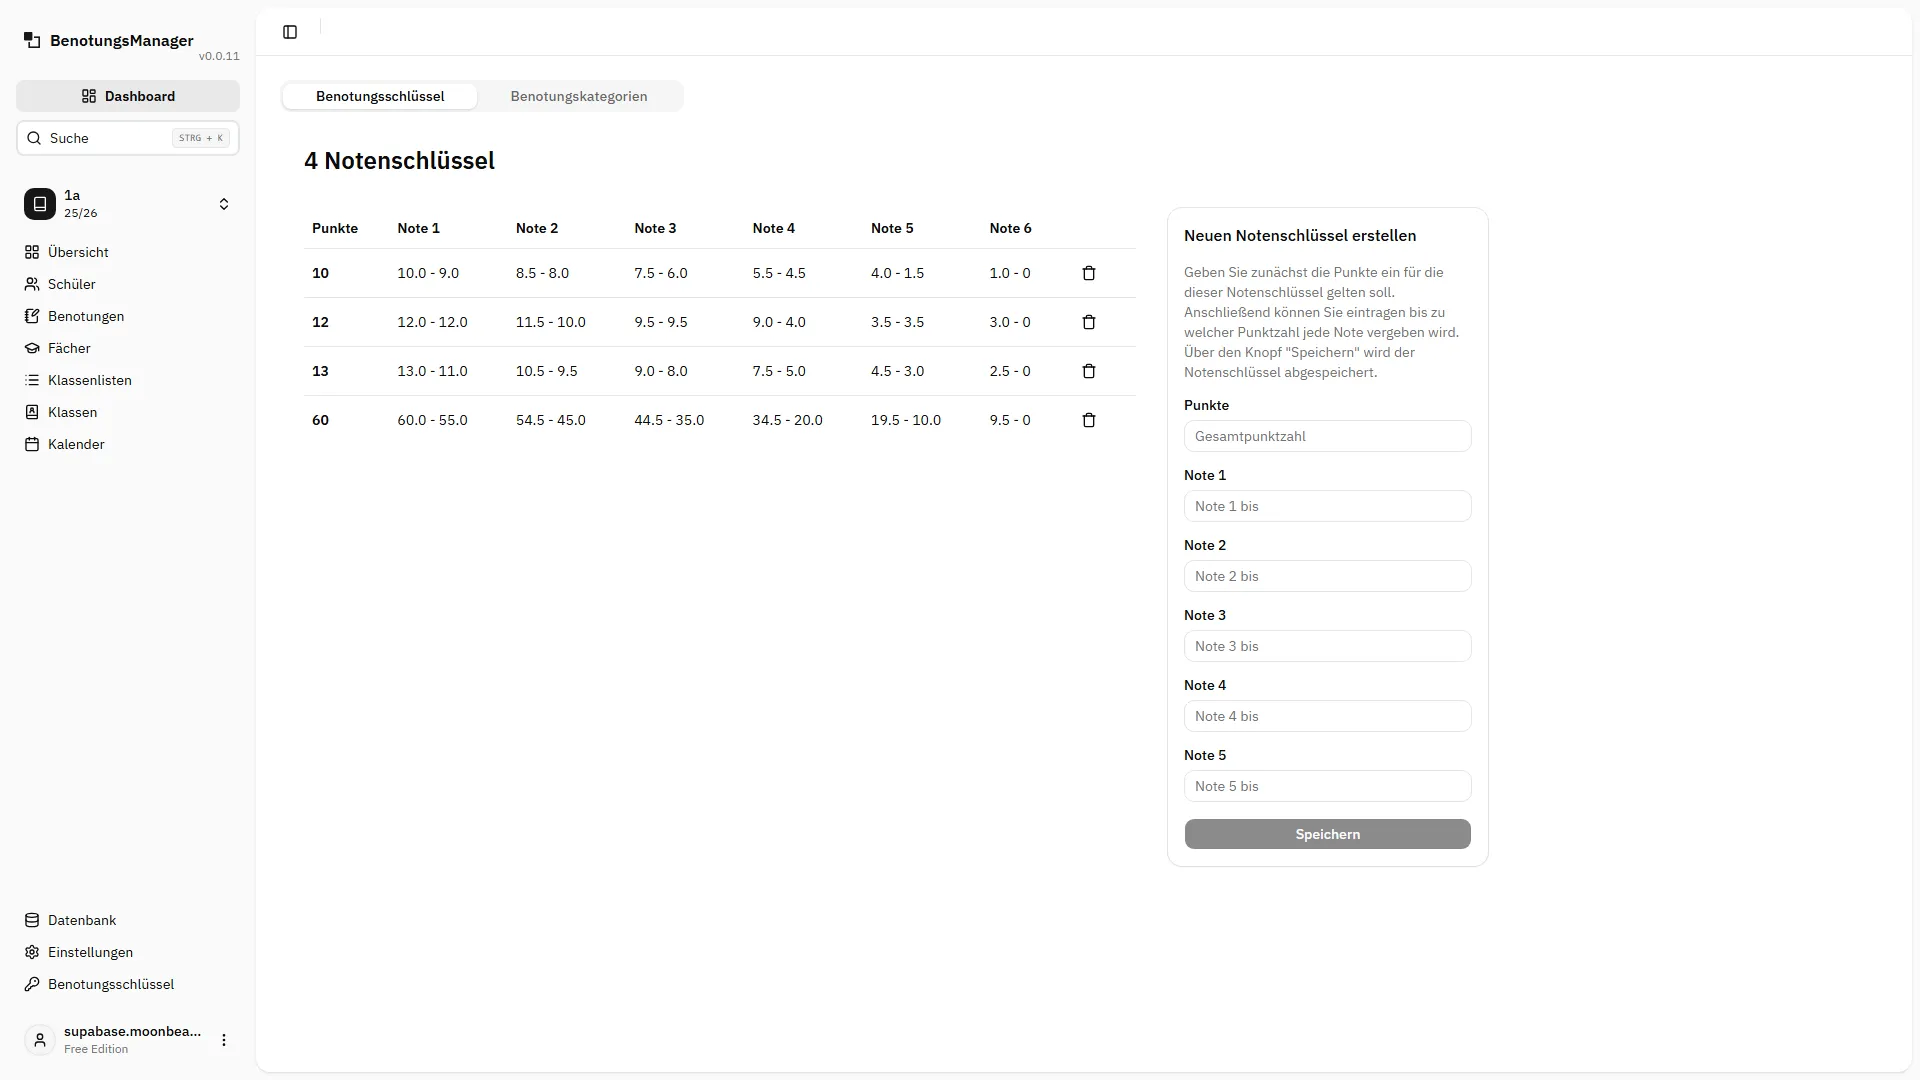This screenshot has width=1920, height=1080.
Task: Click the Speichern button
Action: 1327,834
